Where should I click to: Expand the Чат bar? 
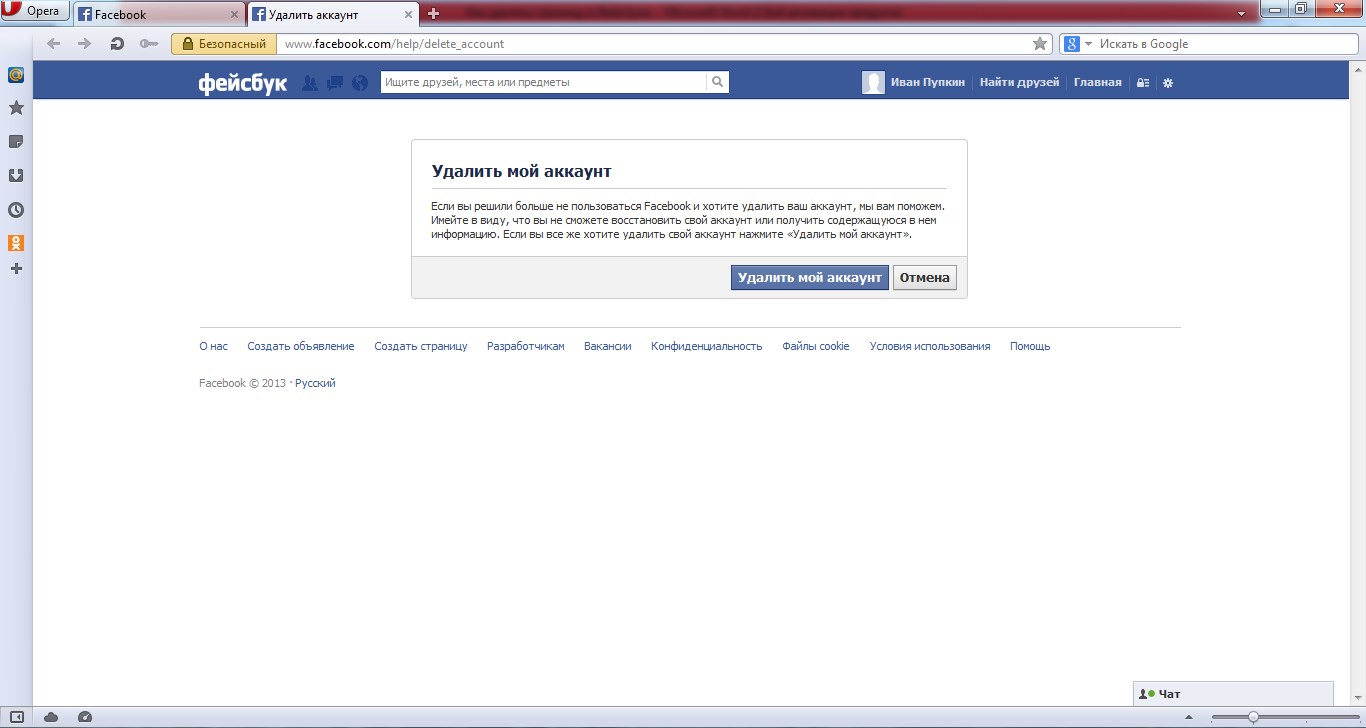pyautogui.click(x=1233, y=694)
